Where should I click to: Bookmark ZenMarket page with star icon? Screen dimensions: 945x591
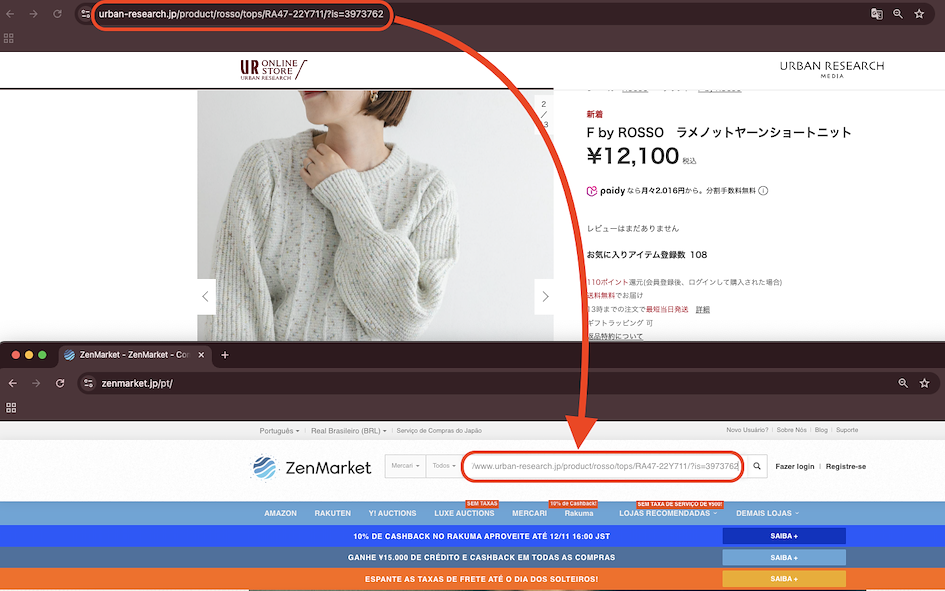pos(925,383)
